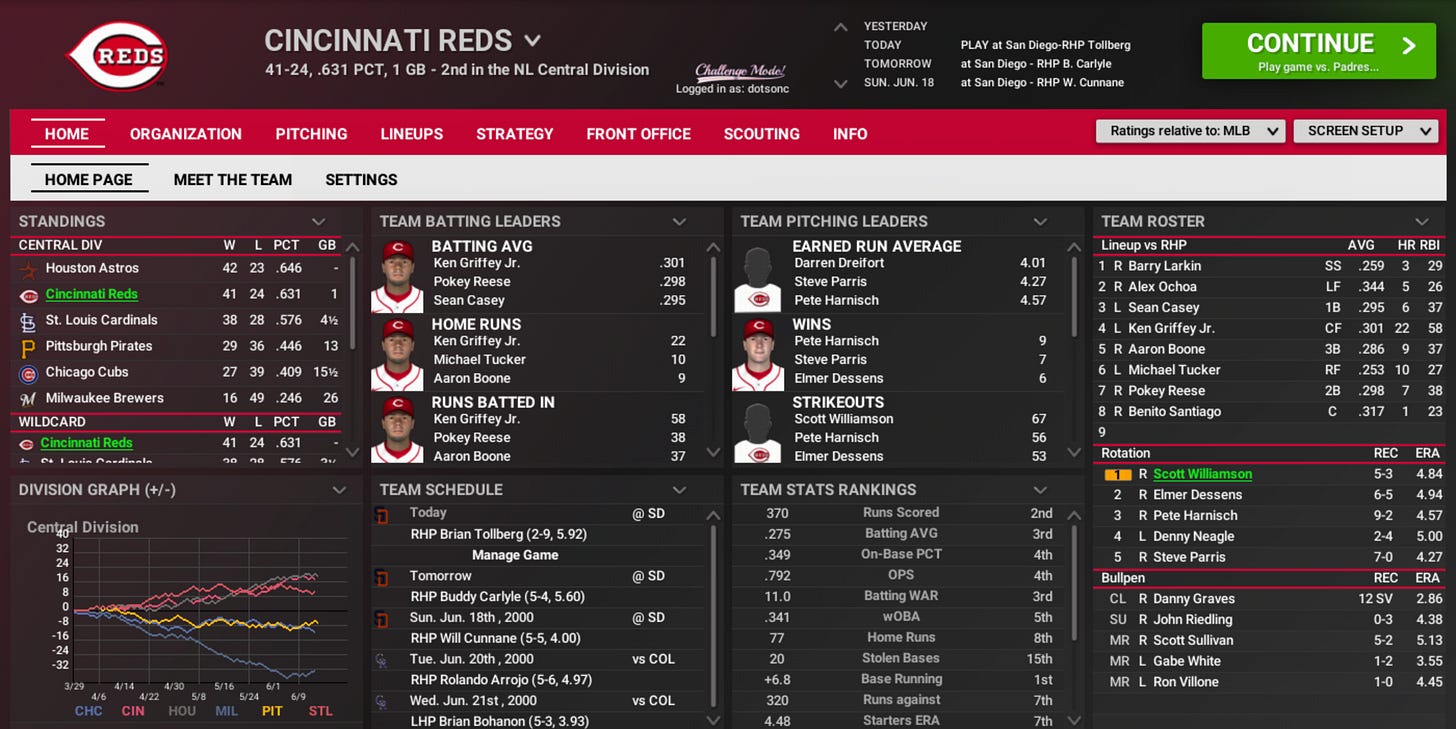
Task: Click the Team Pitching Leaders scroll down arrow
Action: pyautogui.click(x=1074, y=452)
